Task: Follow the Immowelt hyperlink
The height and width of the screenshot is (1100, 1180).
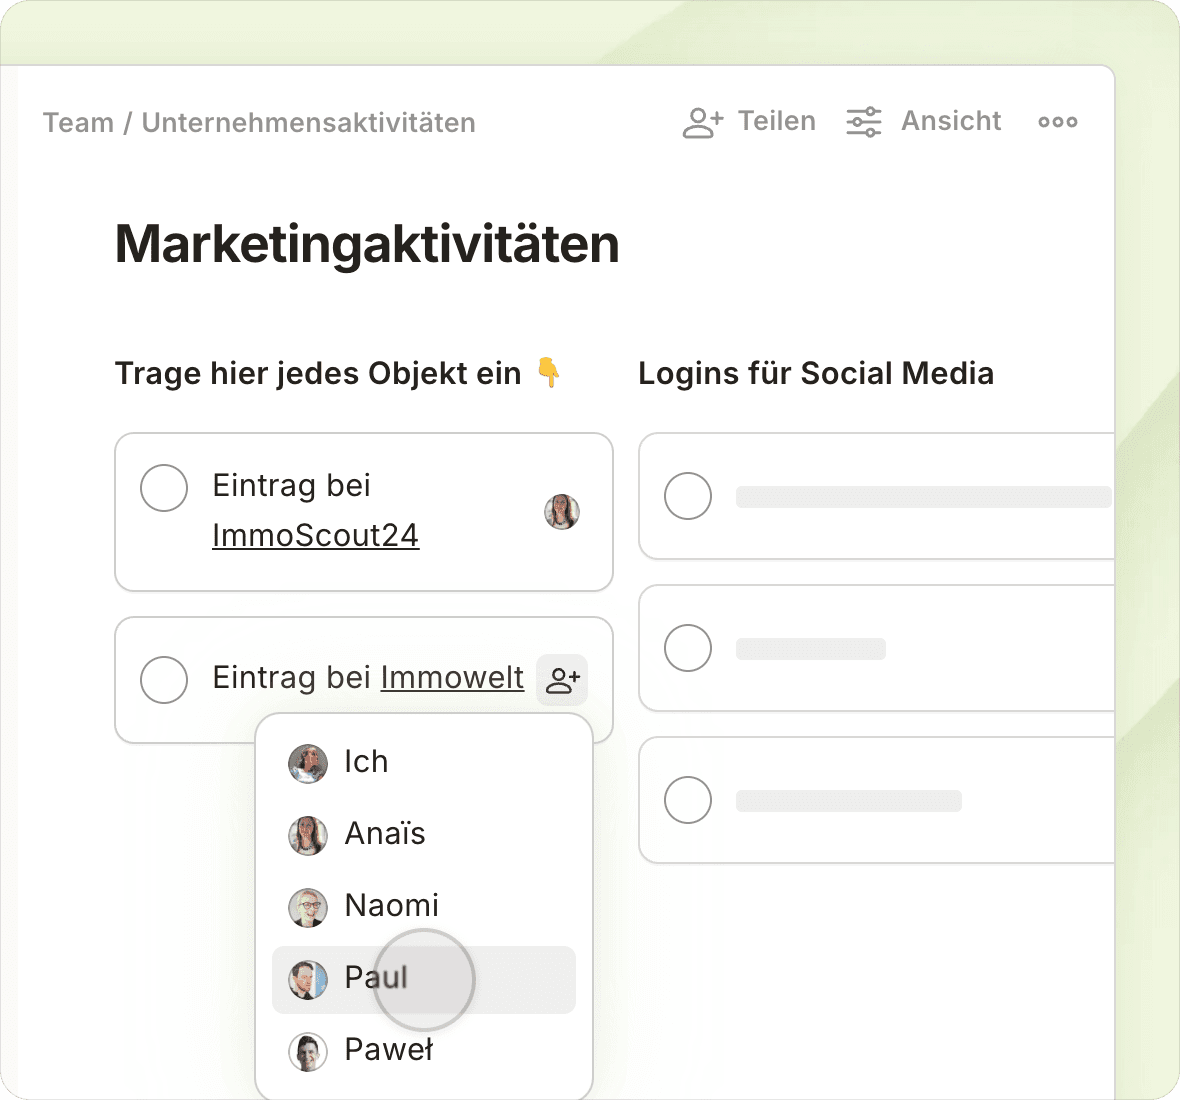Action: [x=452, y=678]
